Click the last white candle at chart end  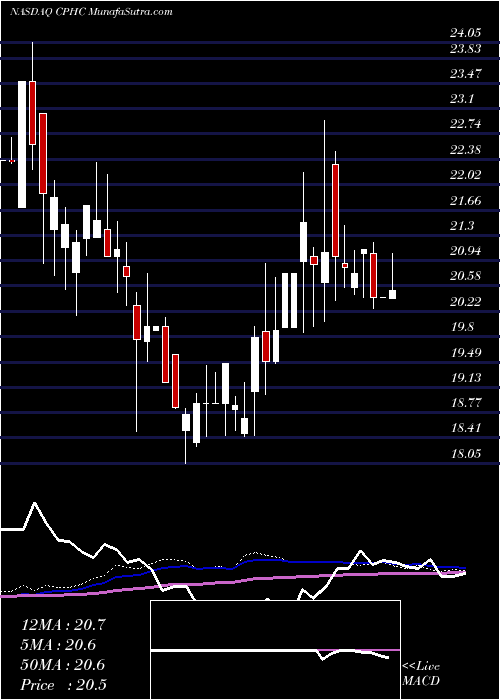tap(392, 294)
